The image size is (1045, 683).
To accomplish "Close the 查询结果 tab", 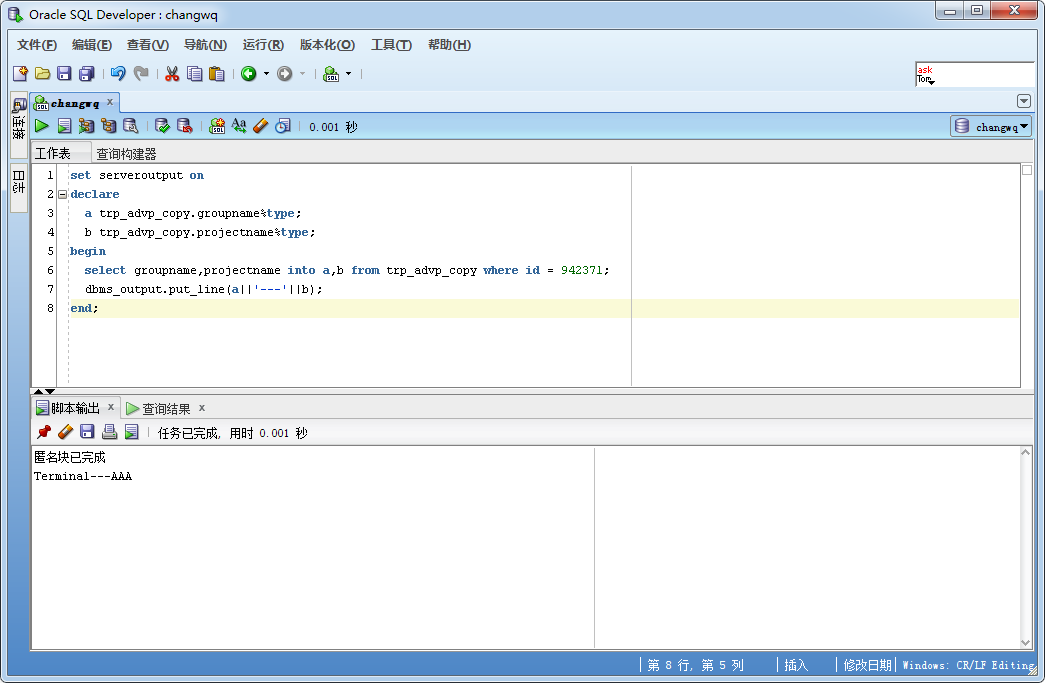I will (x=202, y=407).
